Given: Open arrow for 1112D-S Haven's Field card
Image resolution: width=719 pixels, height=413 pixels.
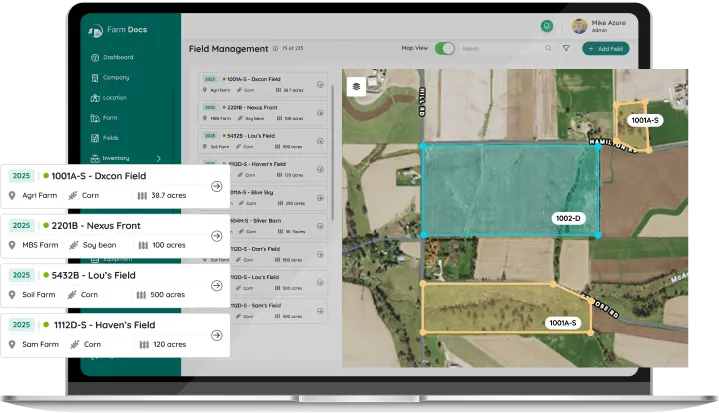Looking at the screenshot, I should click(x=216, y=335).
